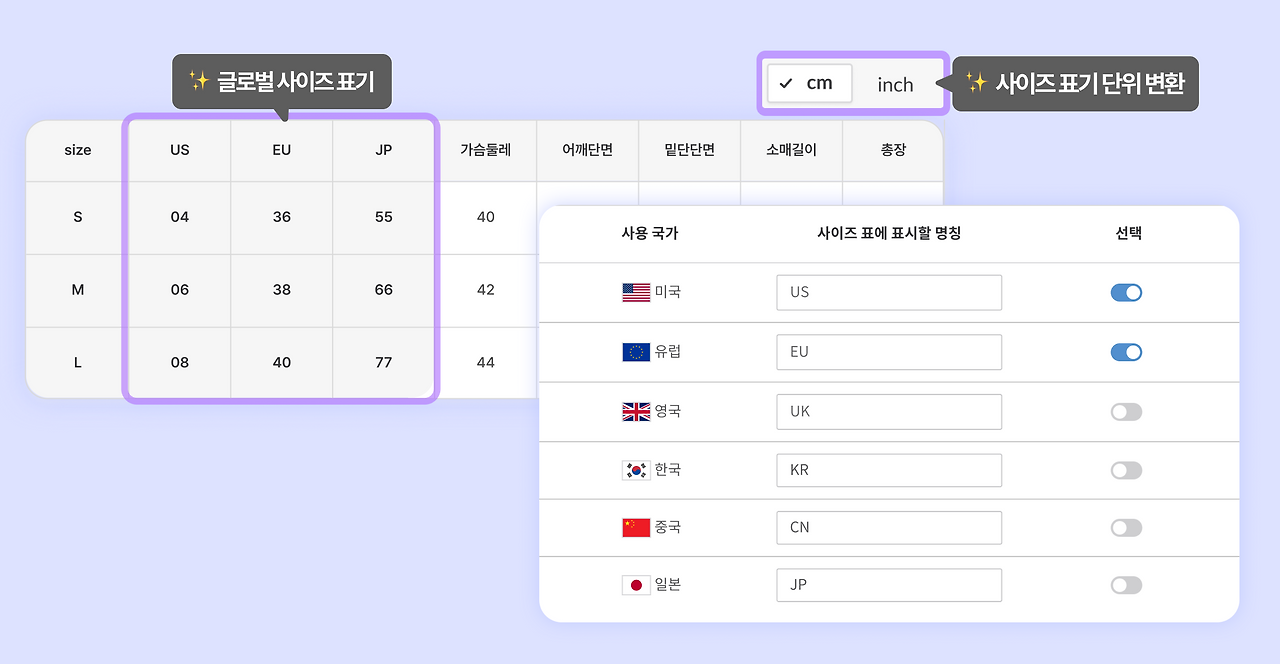Screen dimensions: 1280x664
Task: Click the US name input field
Action: click(x=888, y=292)
